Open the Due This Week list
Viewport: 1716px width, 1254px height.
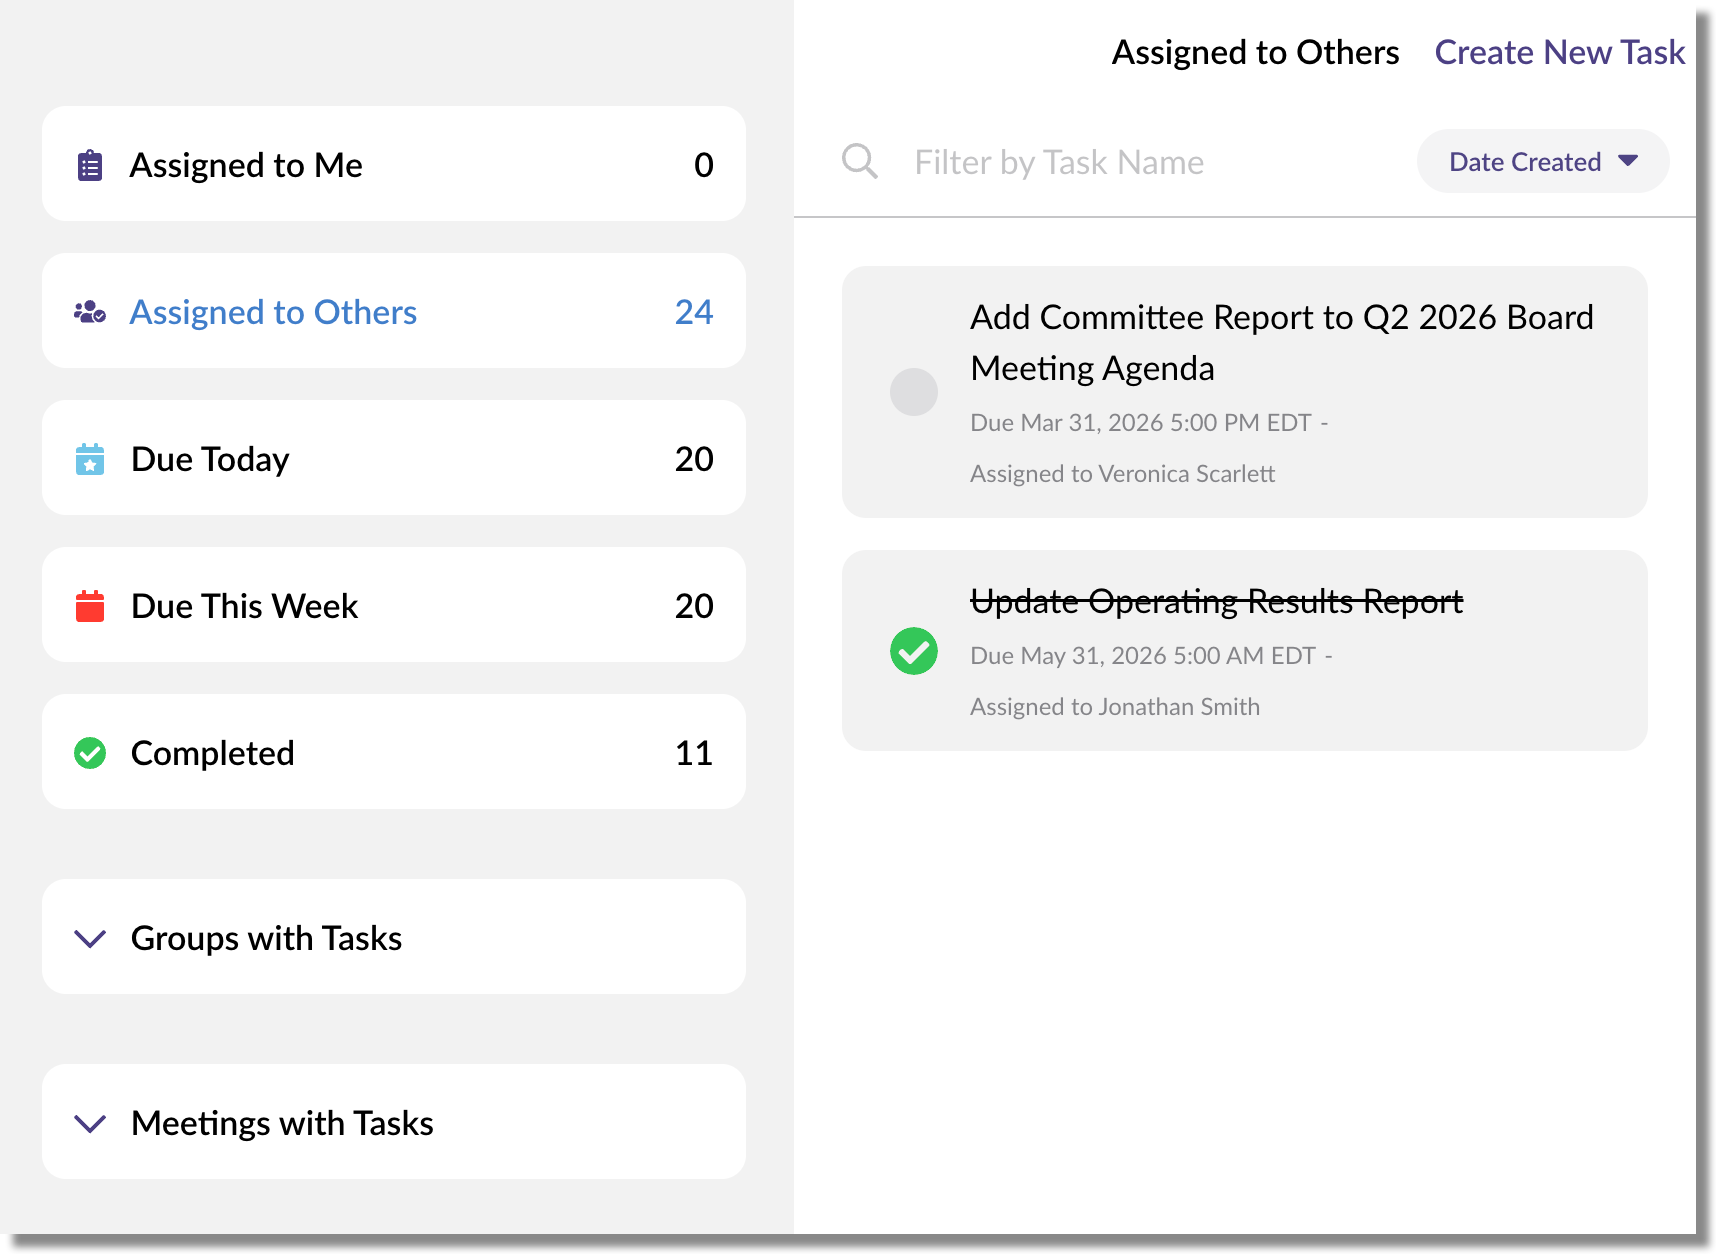point(244,606)
